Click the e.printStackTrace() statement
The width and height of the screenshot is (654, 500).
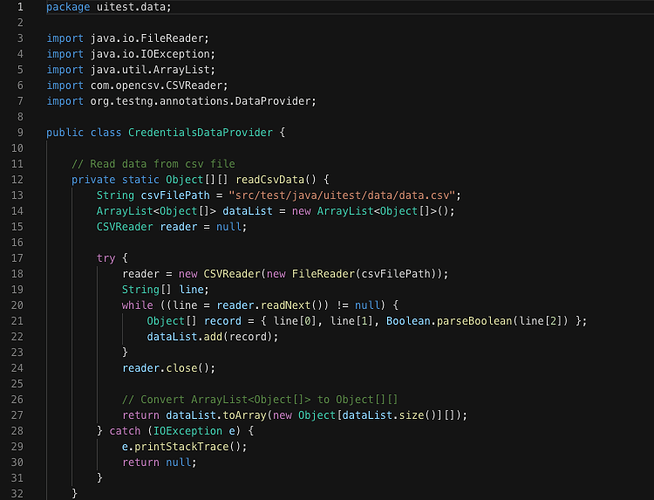click(184, 446)
